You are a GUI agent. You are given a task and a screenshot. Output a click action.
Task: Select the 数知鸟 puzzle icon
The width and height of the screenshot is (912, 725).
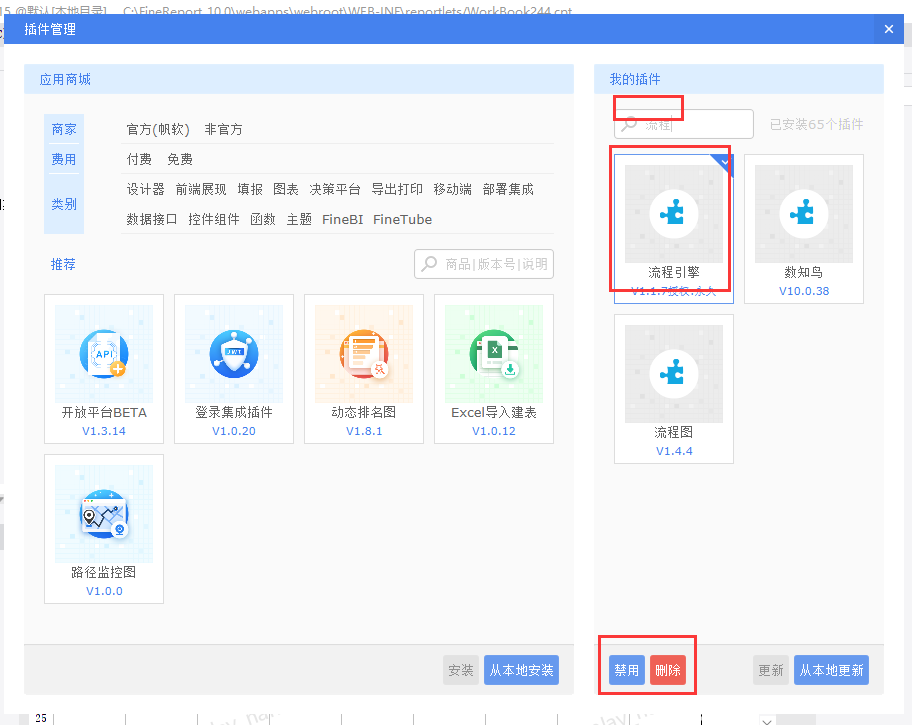pos(804,214)
